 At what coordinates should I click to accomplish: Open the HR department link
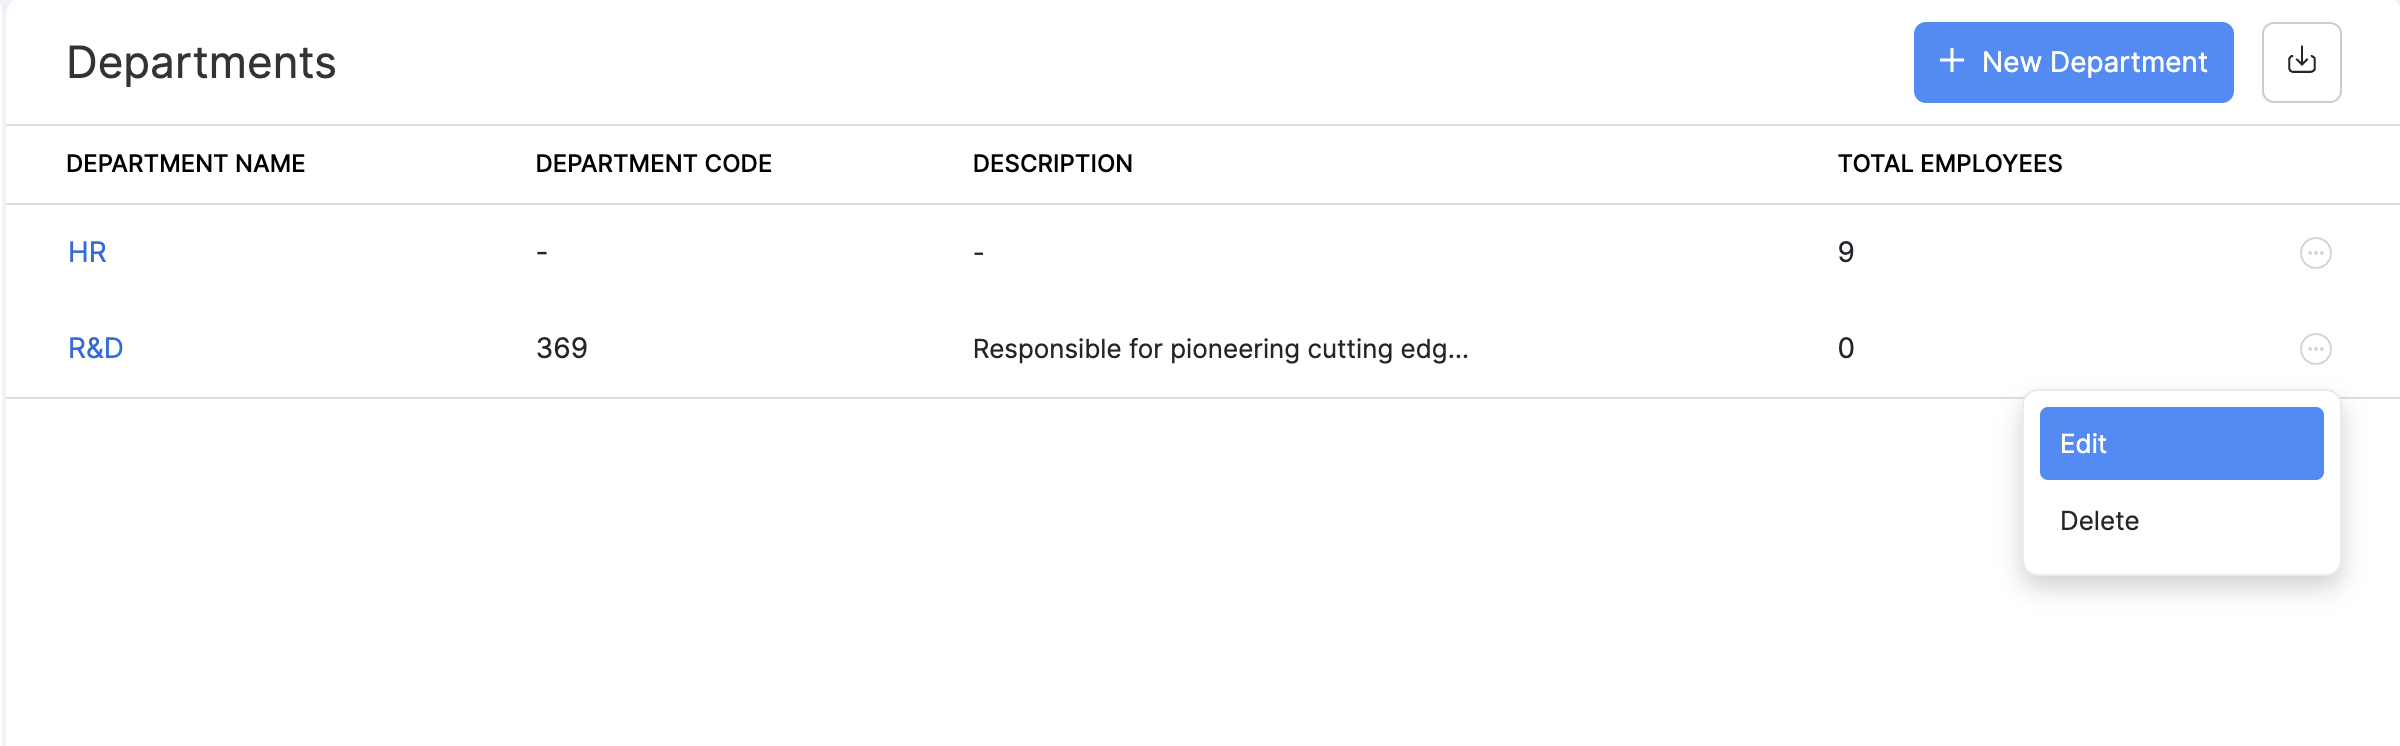click(87, 252)
